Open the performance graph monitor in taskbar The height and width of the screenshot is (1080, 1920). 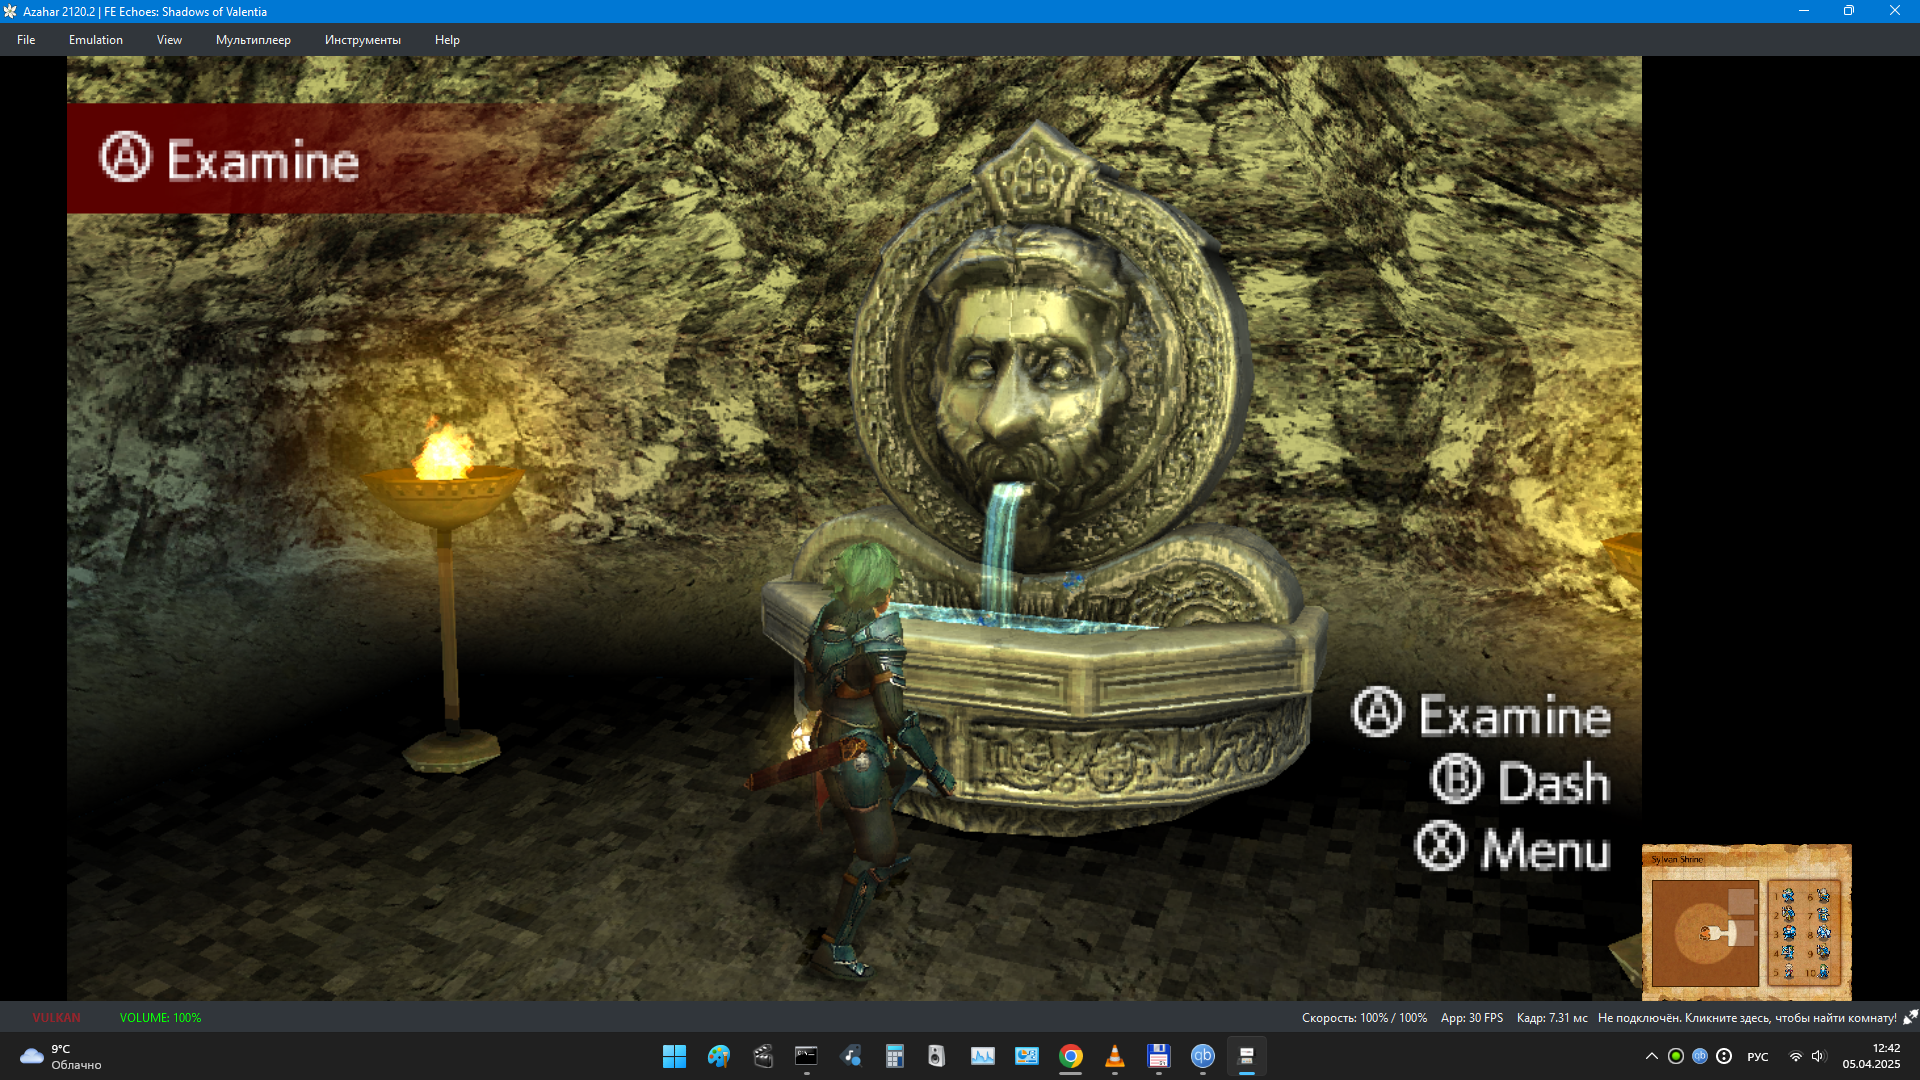point(982,1056)
